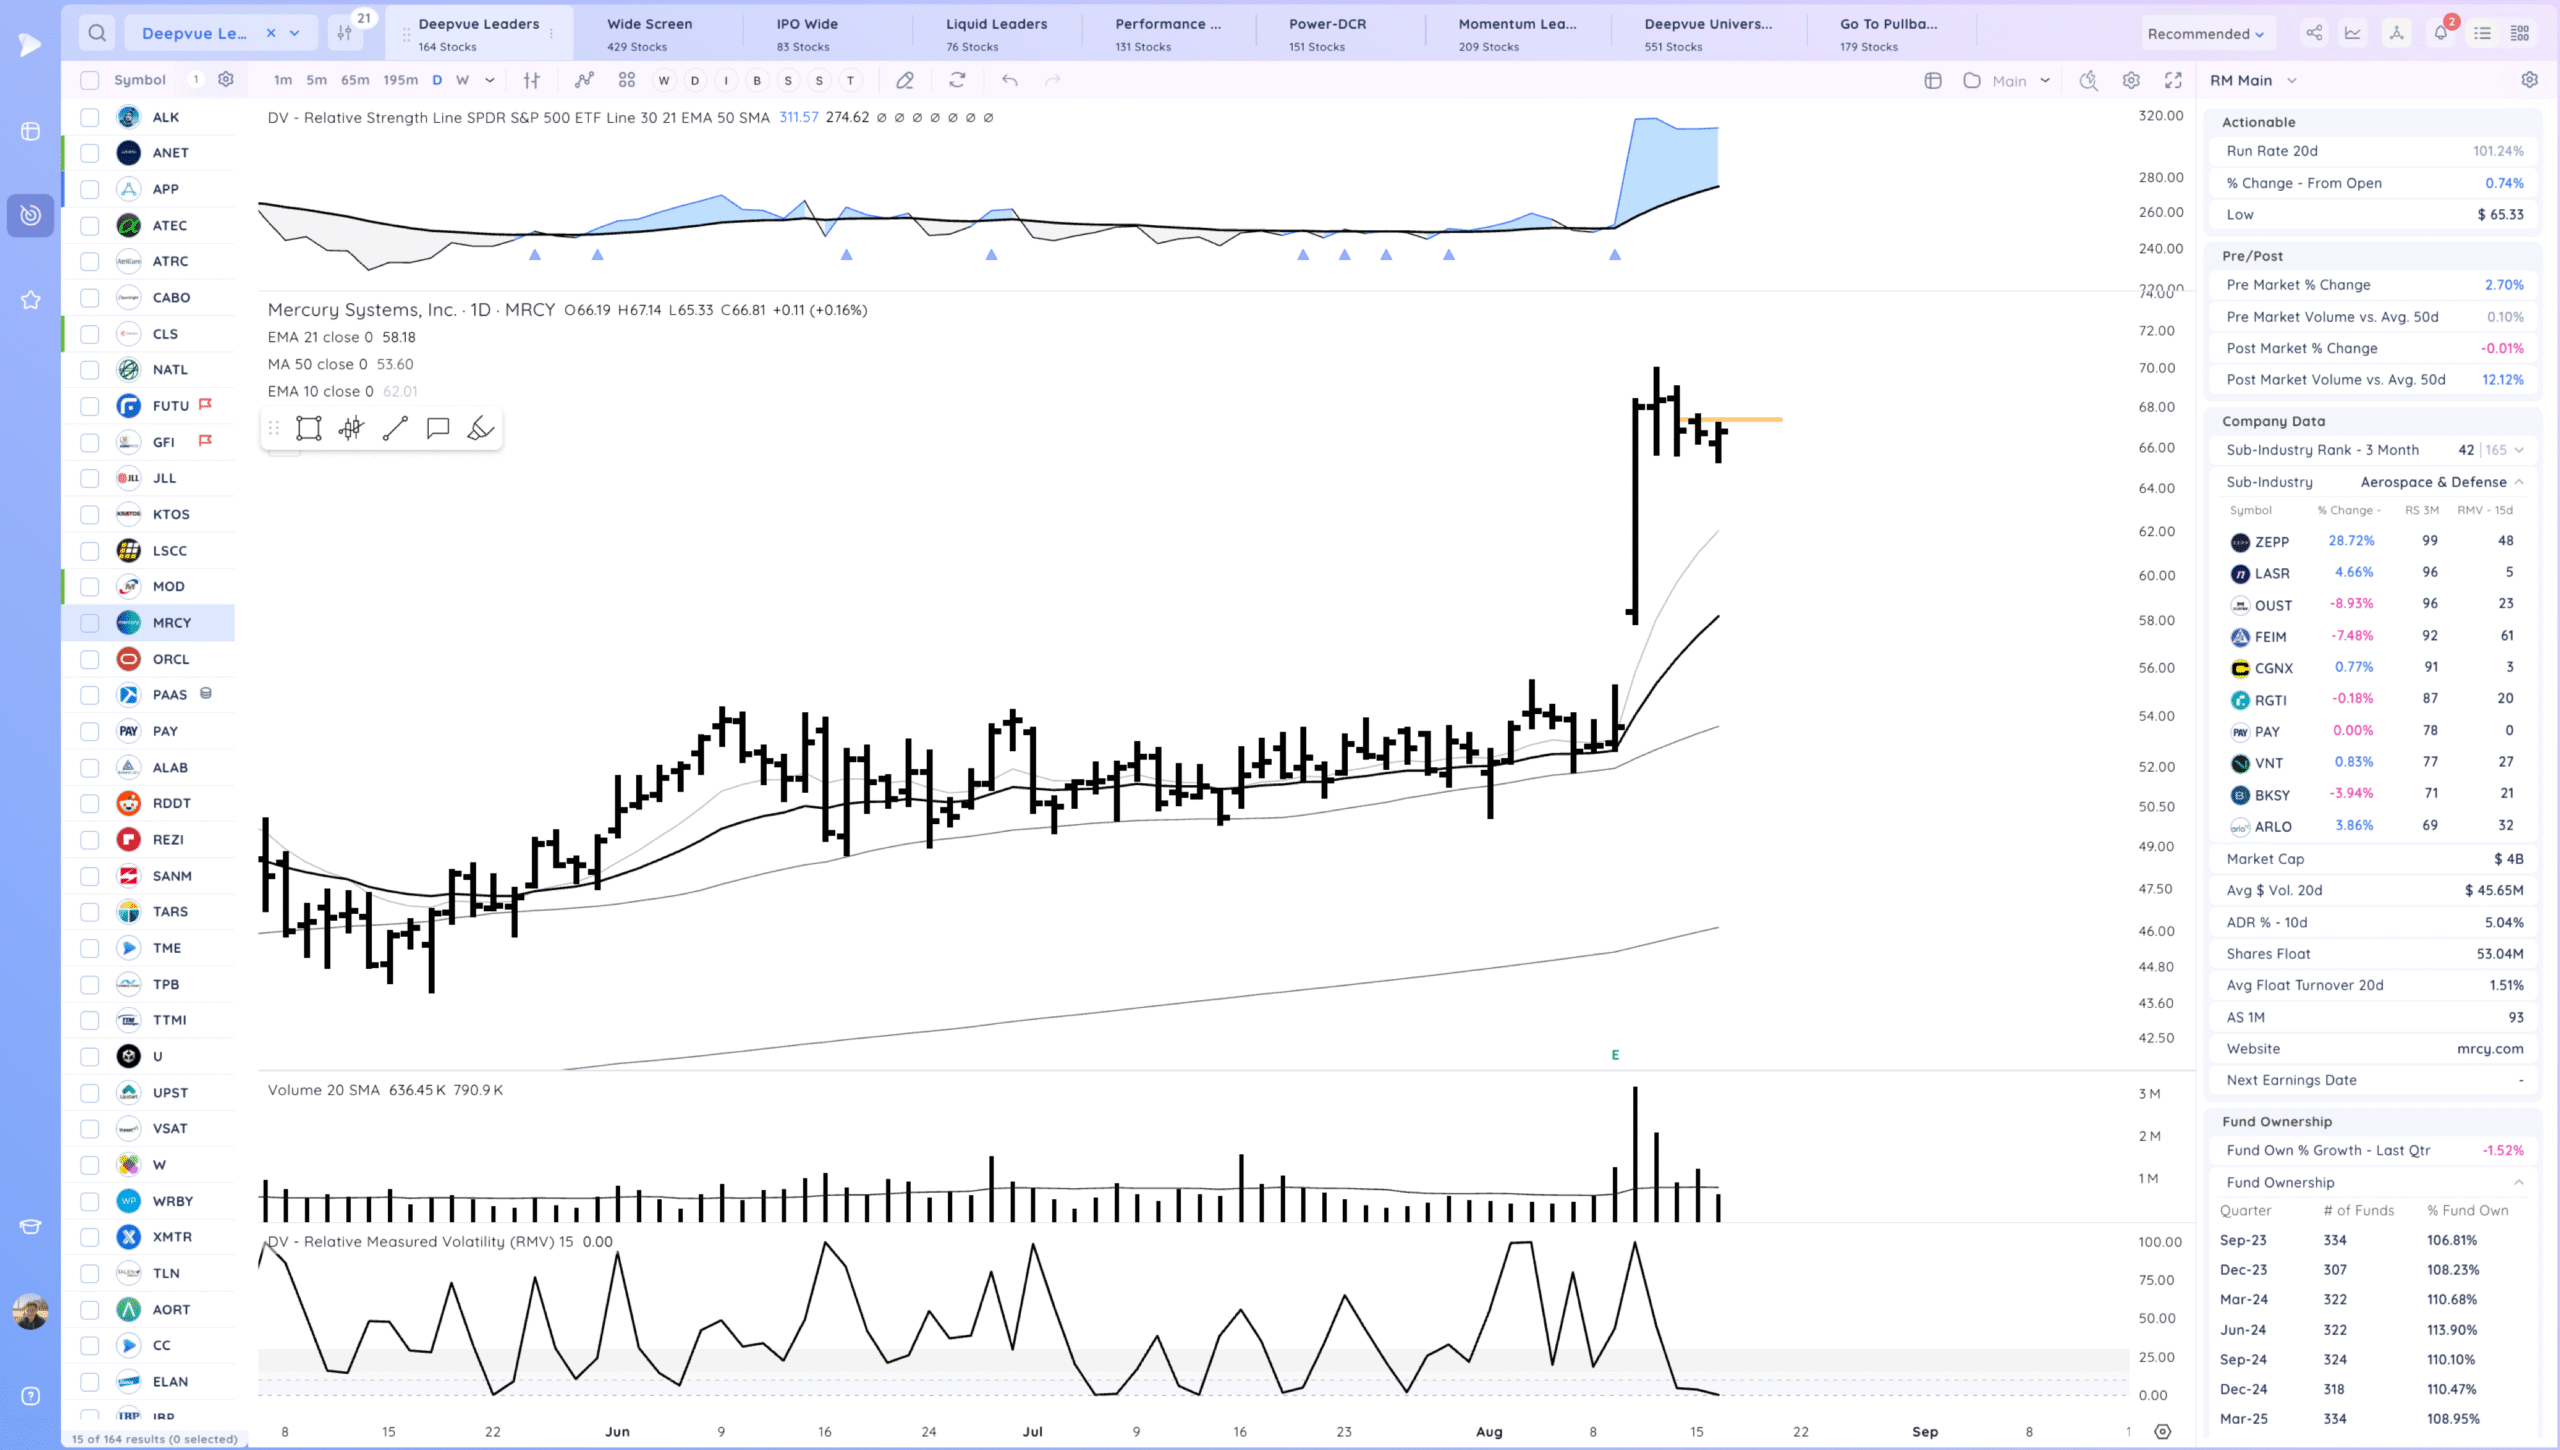Open the Power-DCR screen tab

(1326, 33)
